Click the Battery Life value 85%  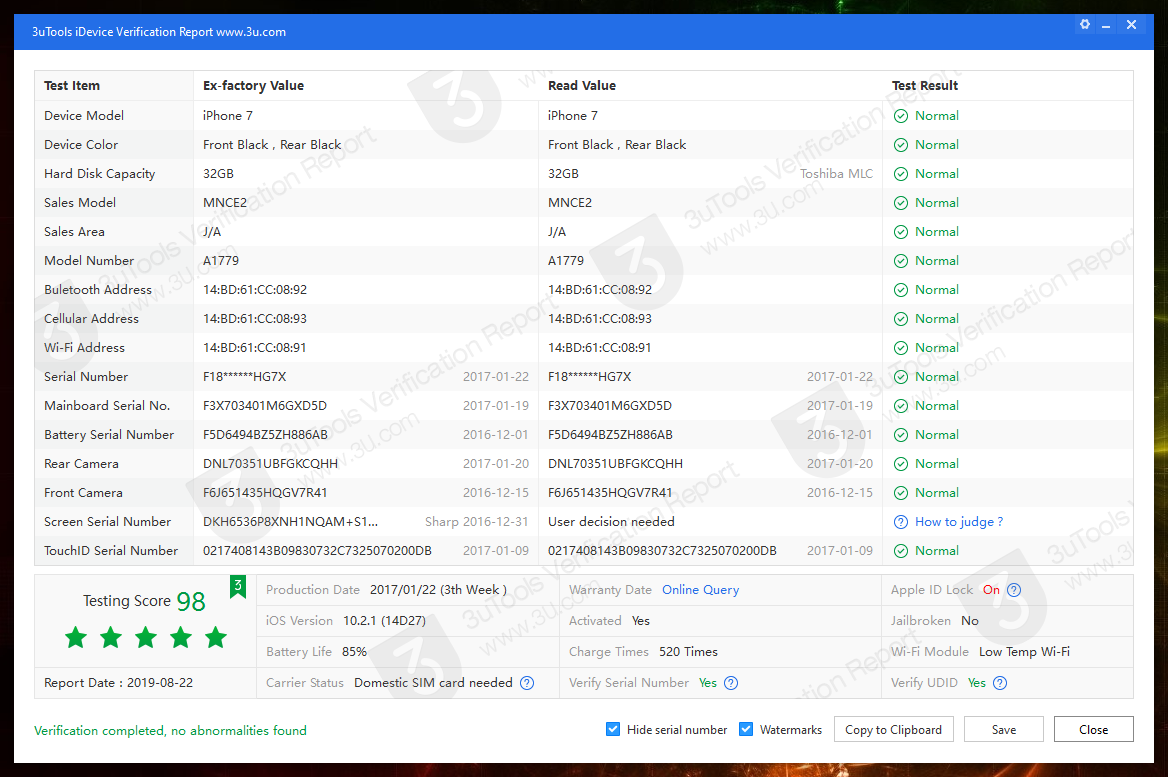[355, 652]
